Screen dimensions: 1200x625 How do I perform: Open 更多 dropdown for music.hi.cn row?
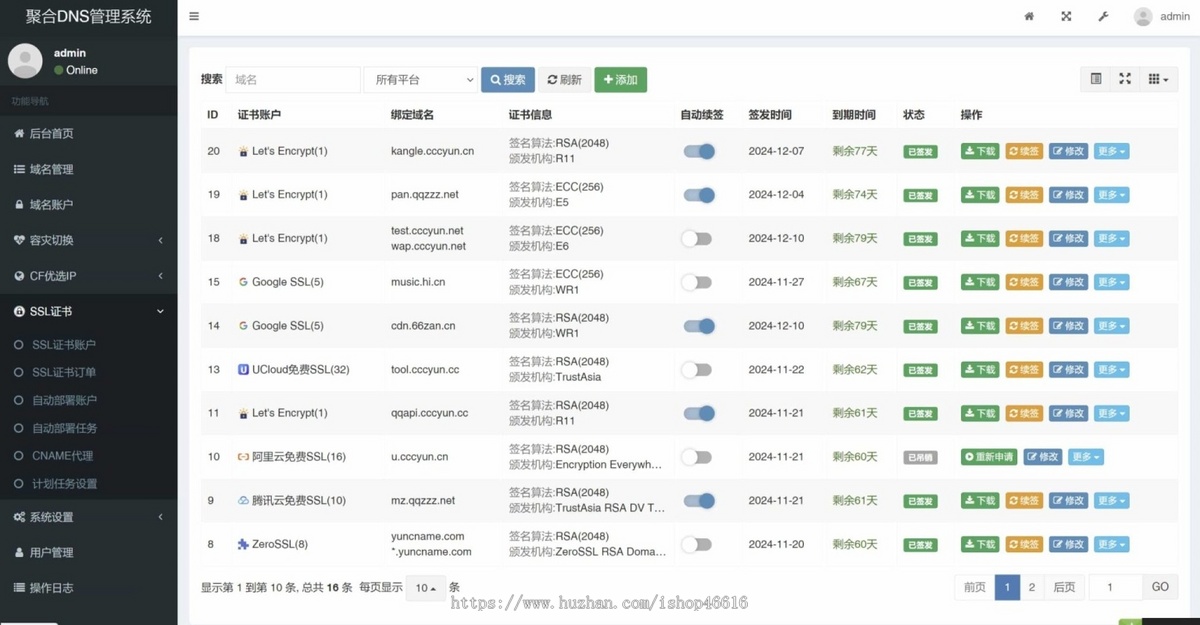(x=1111, y=282)
